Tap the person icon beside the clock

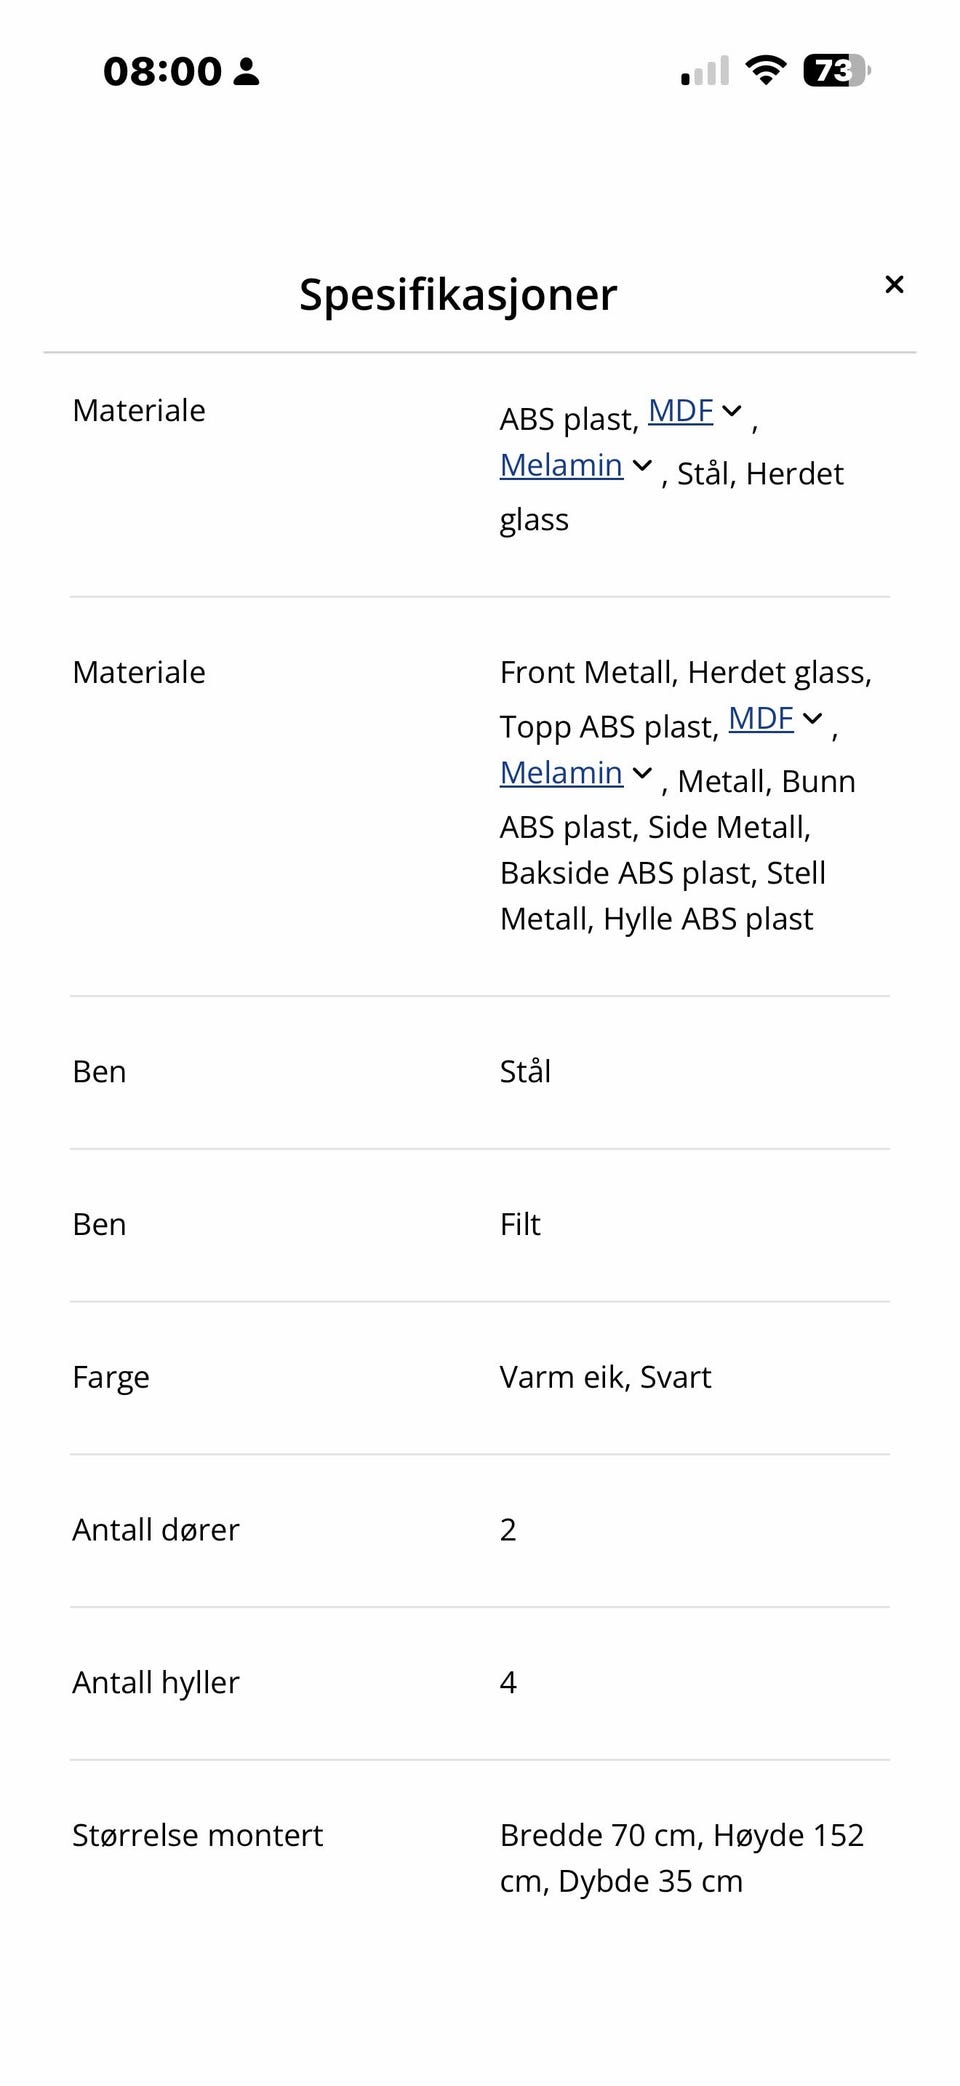pos(246,71)
